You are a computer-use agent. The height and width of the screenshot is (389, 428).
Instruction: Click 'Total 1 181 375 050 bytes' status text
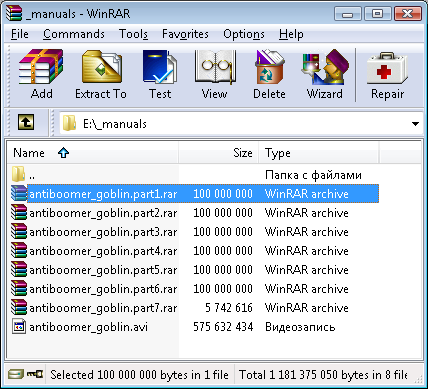point(323,375)
